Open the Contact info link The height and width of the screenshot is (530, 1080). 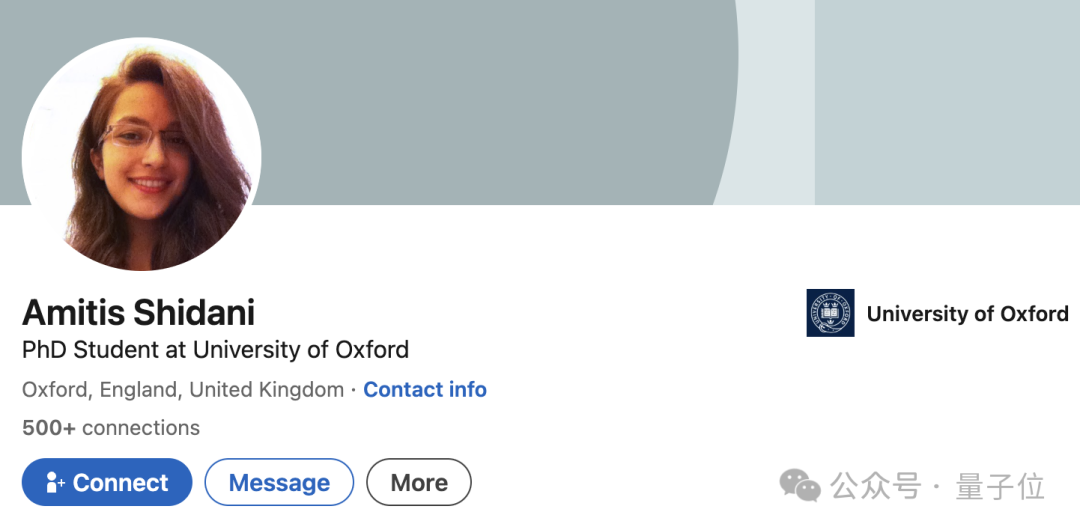point(425,390)
